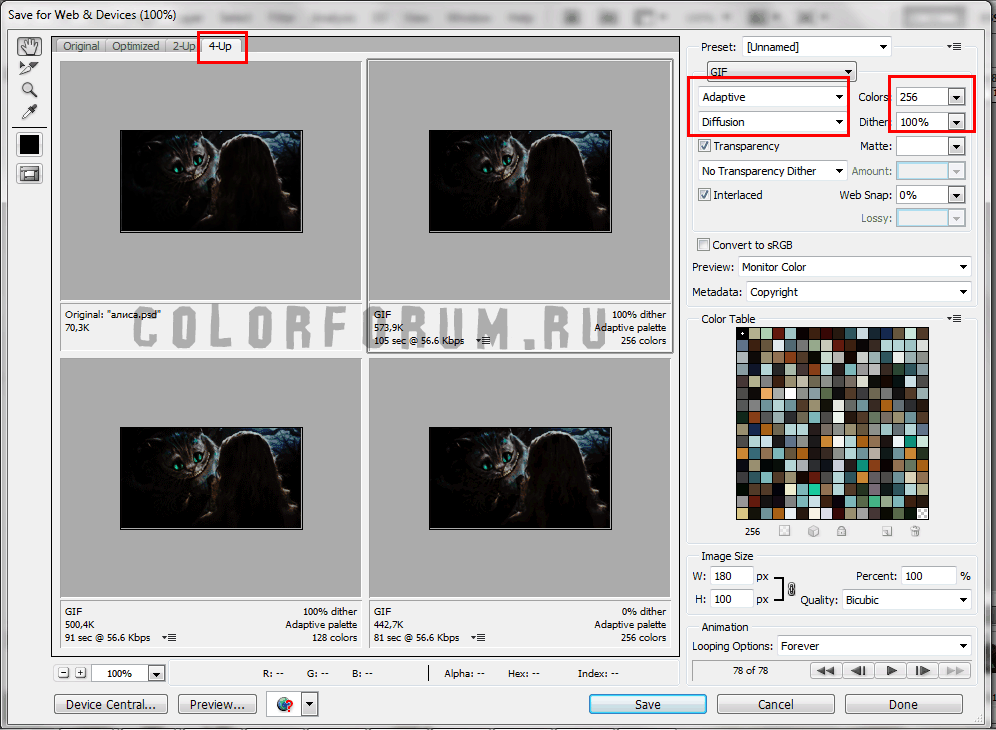Toggle the constrain proportions link icon
Image resolution: width=996 pixels, height=730 pixels.
coord(791,589)
